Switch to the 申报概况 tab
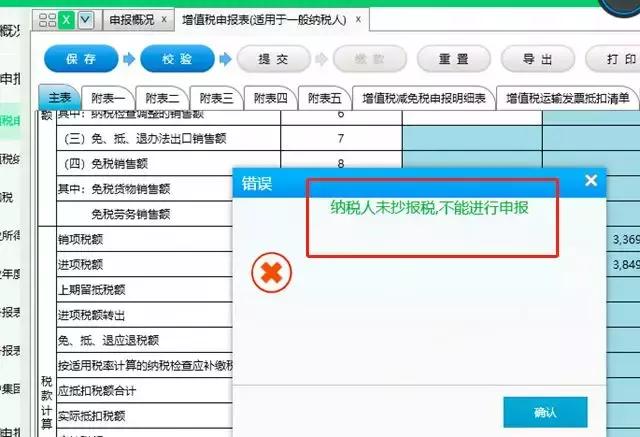This screenshot has height=437, width=640. pyautogui.click(x=132, y=20)
